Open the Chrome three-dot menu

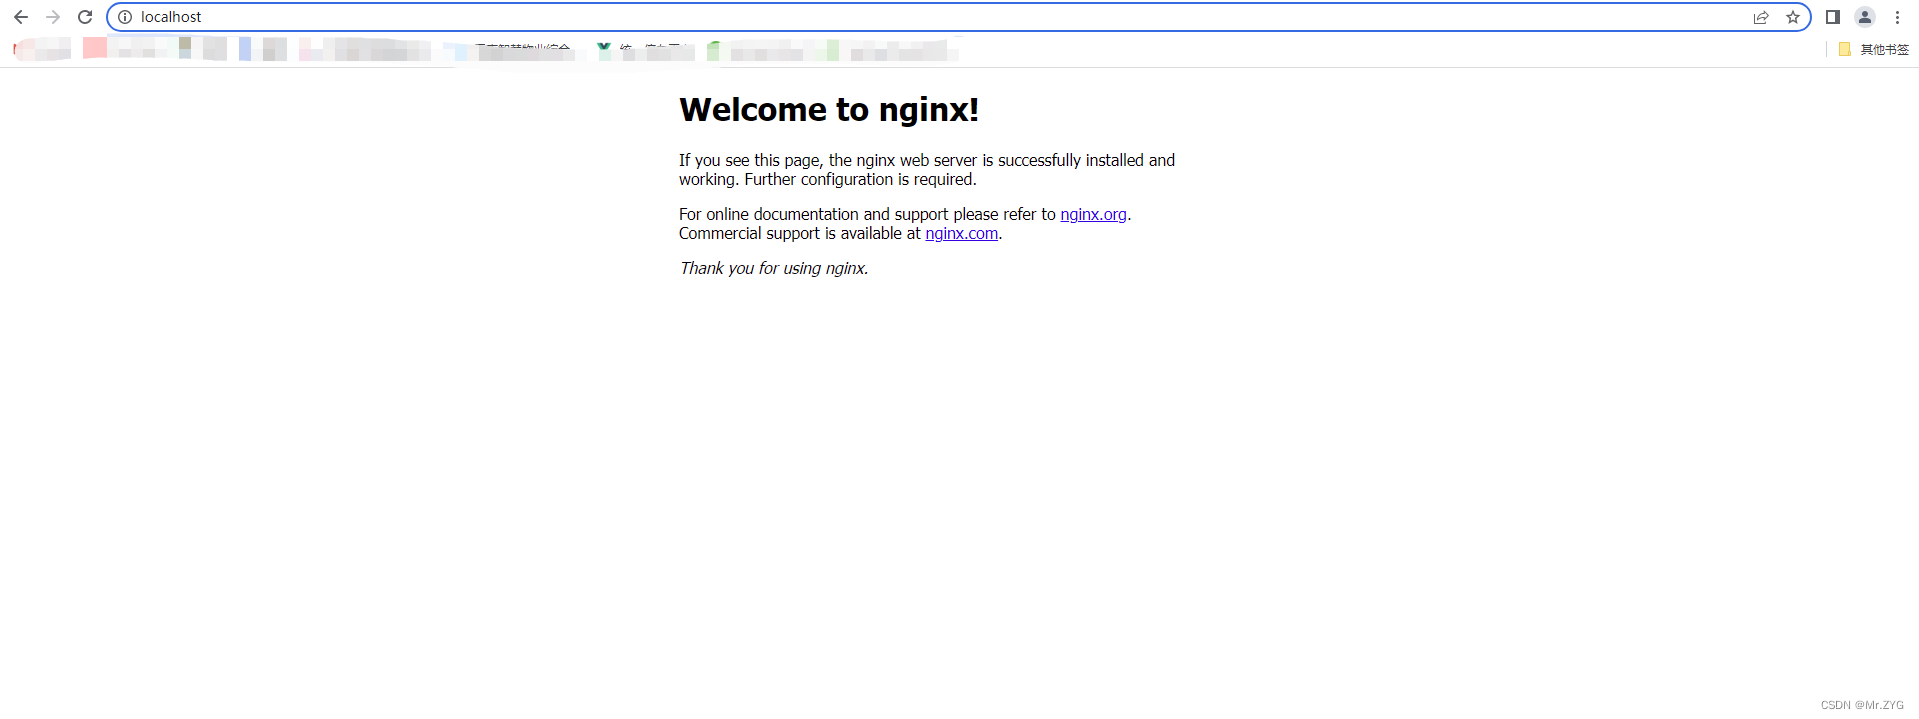(x=1897, y=17)
